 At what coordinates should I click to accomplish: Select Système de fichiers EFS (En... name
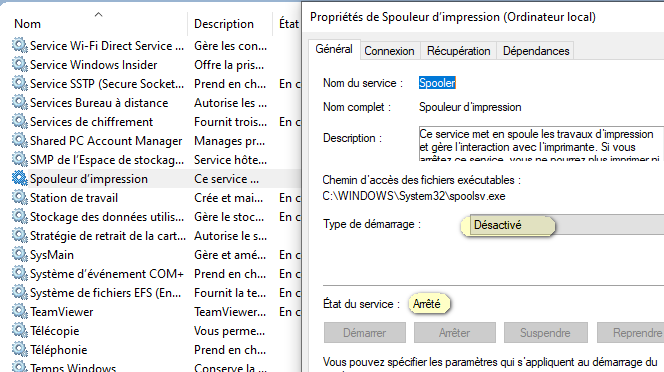click(105, 293)
